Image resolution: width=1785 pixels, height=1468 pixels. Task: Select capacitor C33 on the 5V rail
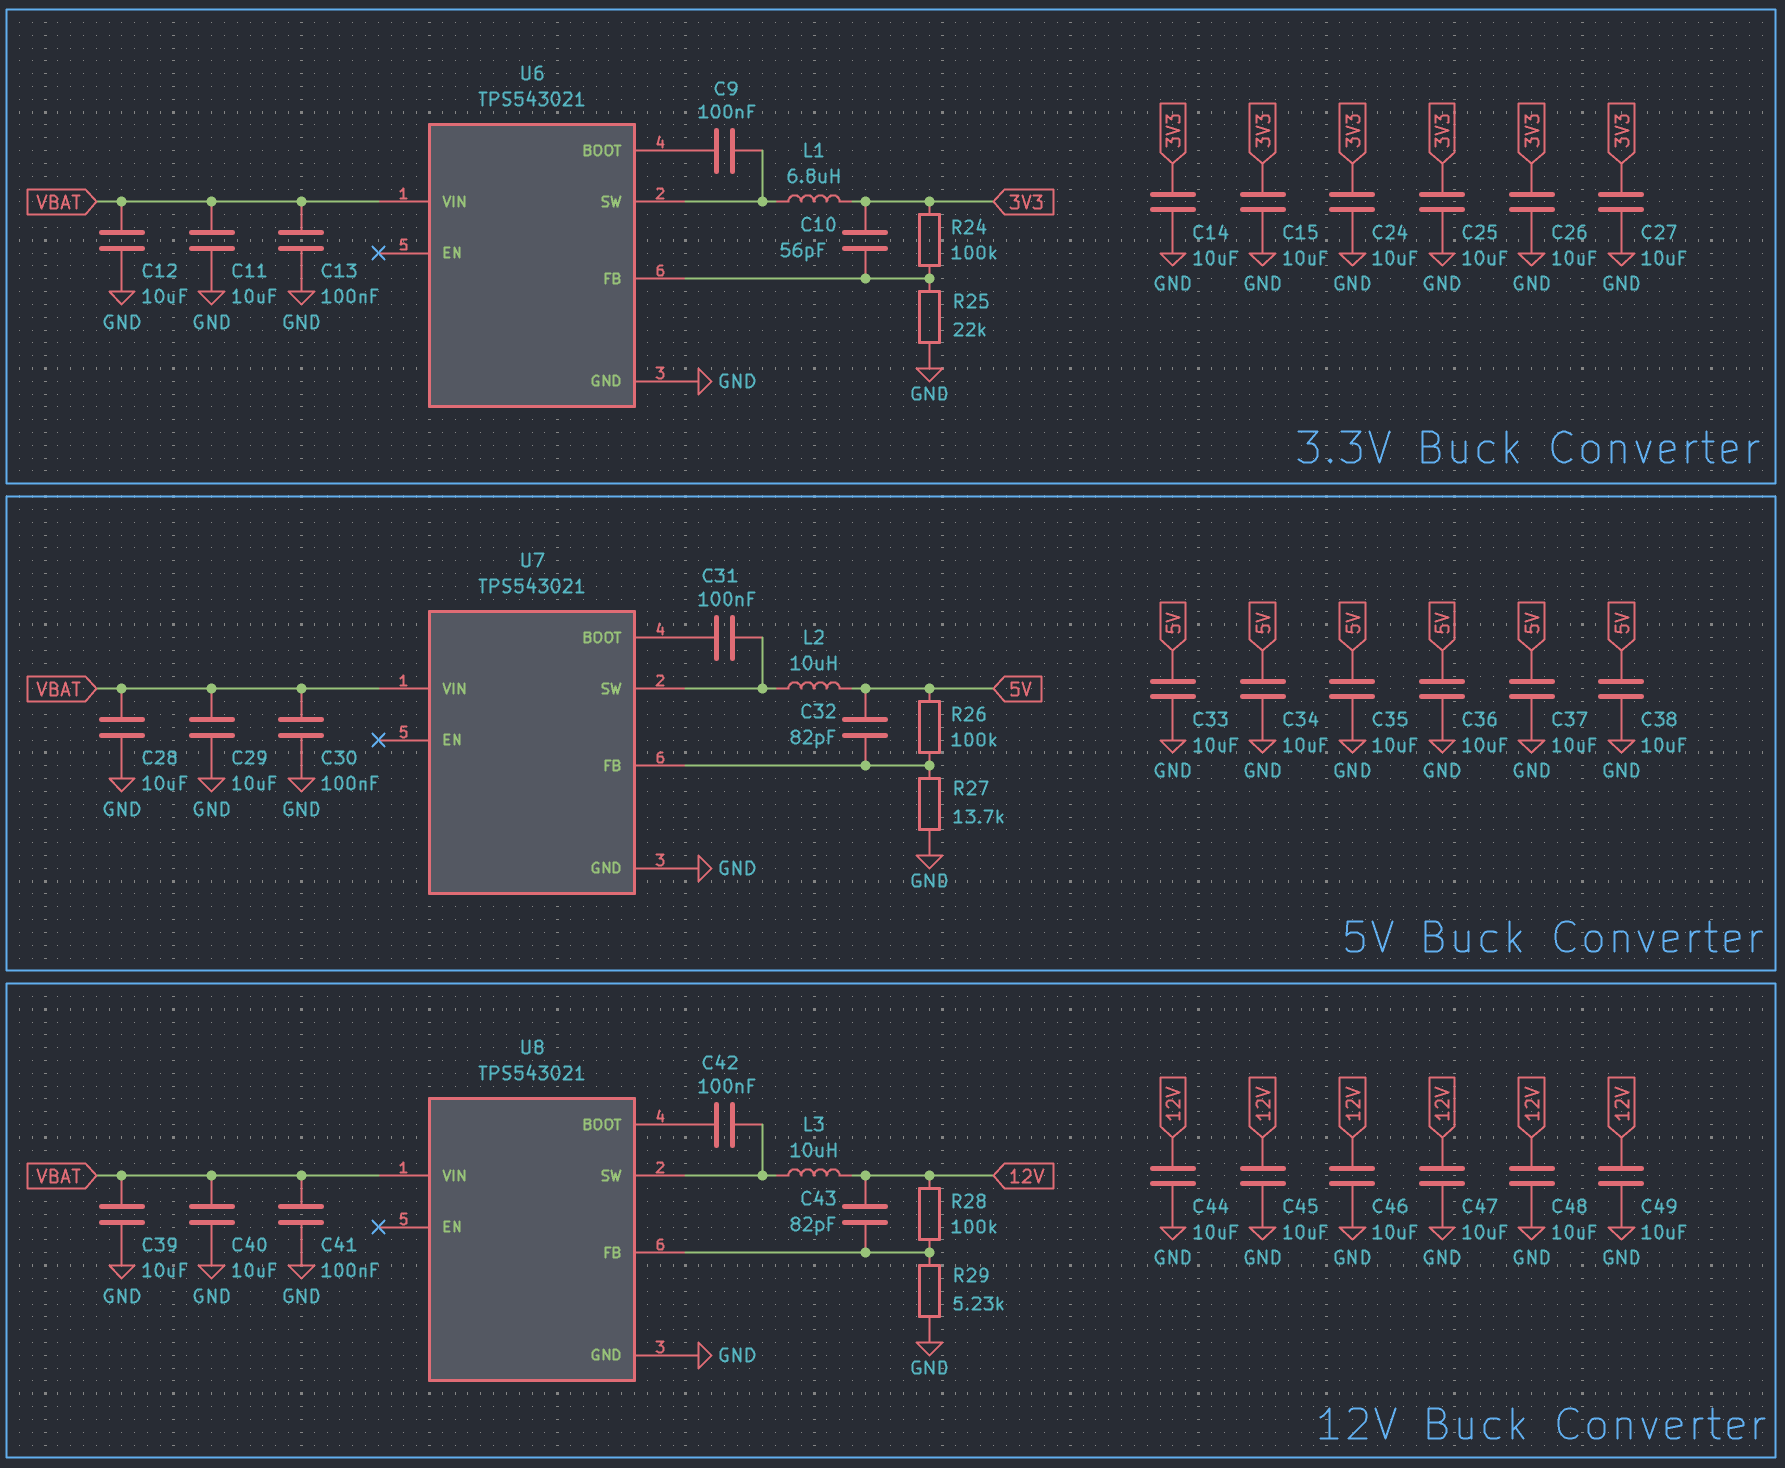coord(1173,690)
